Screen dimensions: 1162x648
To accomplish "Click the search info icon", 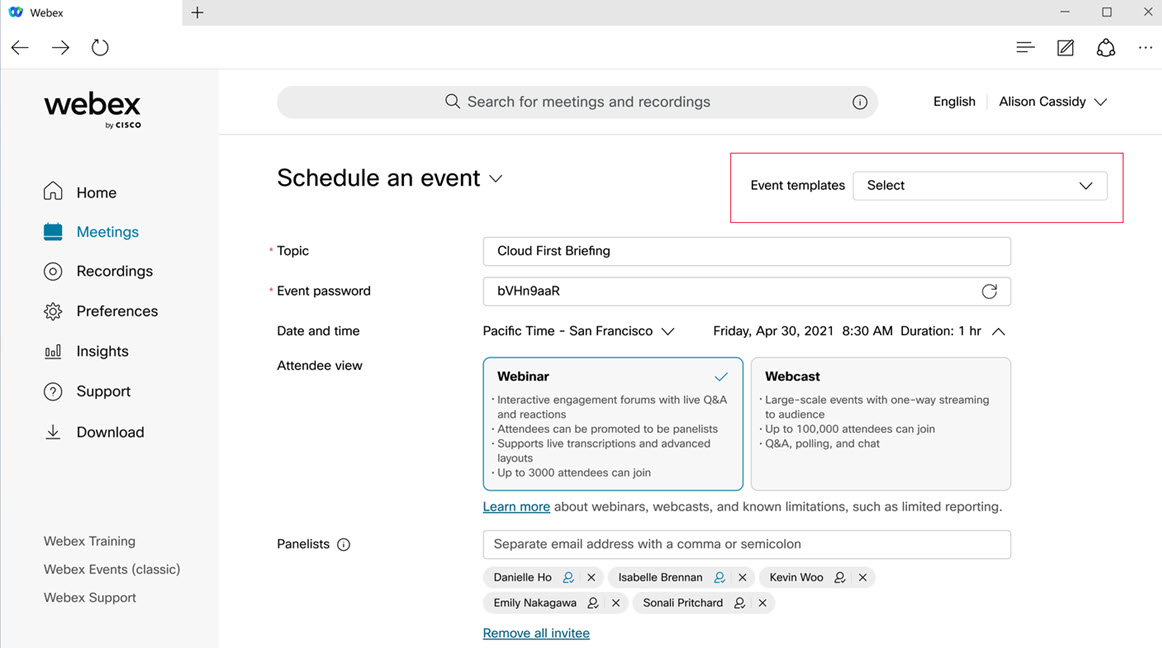I will pyautogui.click(x=860, y=102).
